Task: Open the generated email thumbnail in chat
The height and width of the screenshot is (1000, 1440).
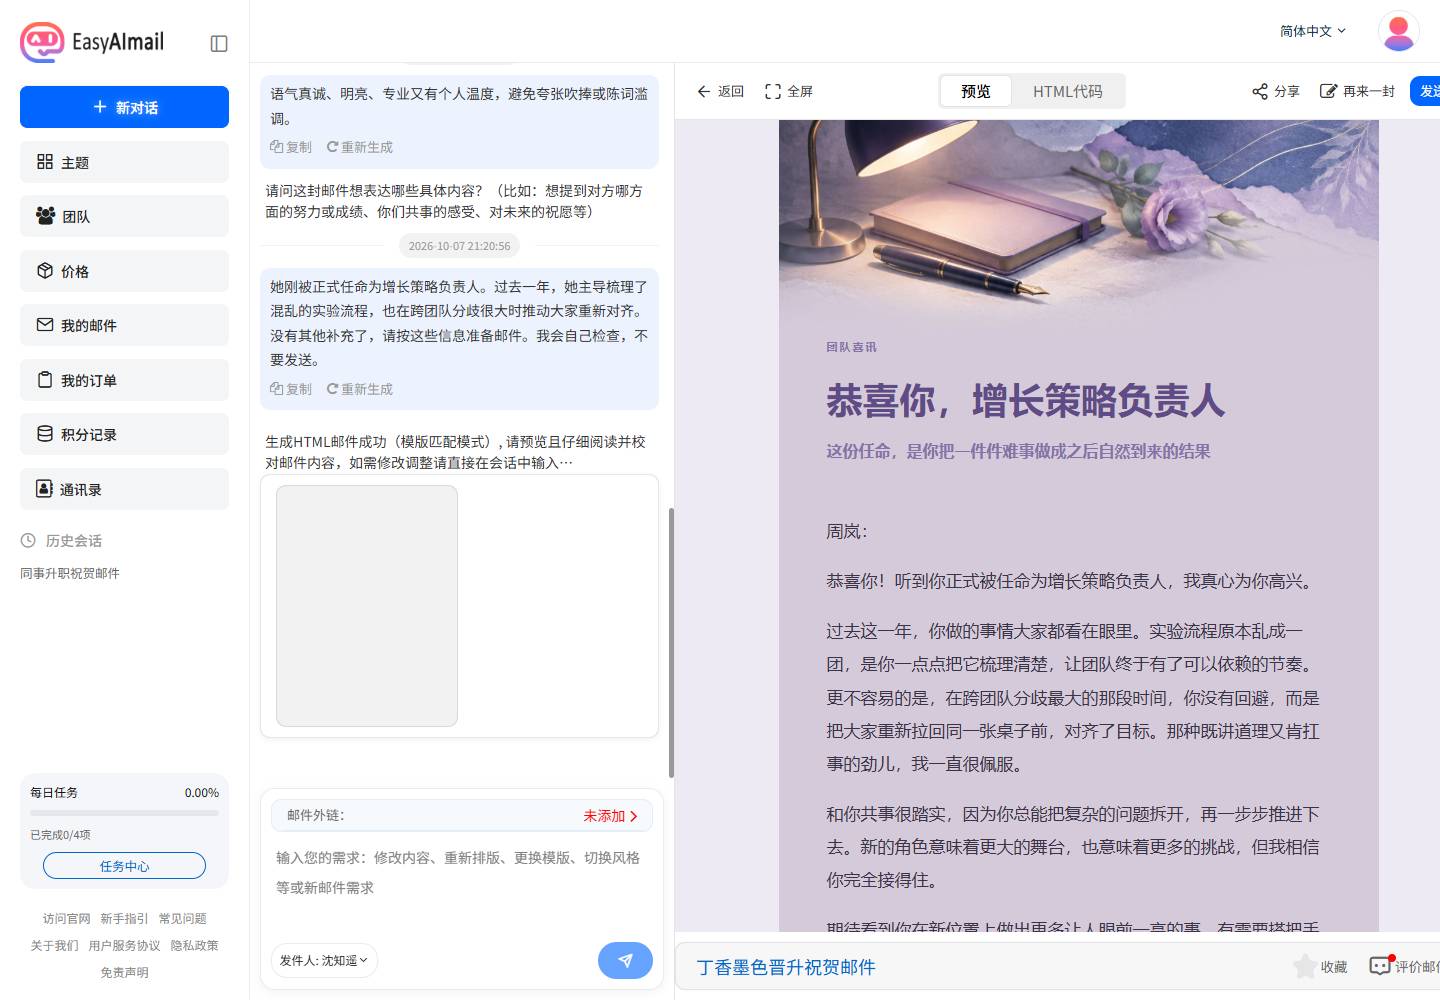Action: click(367, 606)
